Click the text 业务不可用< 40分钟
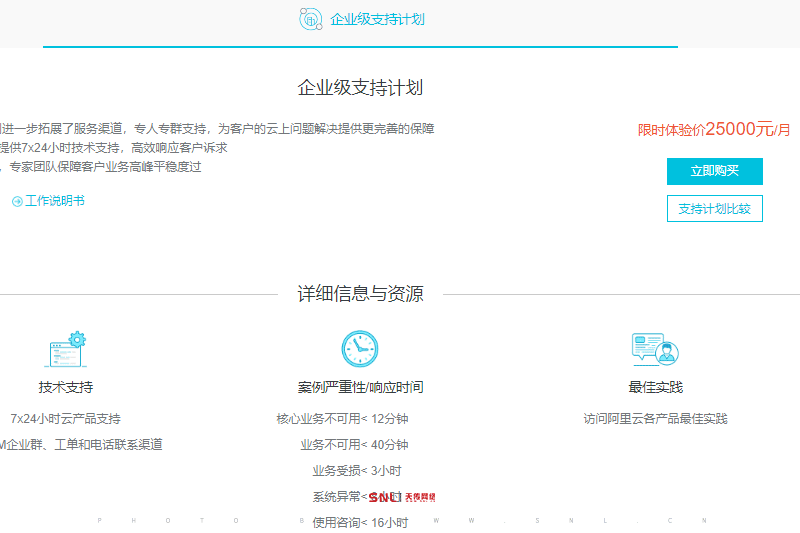 click(x=354, y=445)
